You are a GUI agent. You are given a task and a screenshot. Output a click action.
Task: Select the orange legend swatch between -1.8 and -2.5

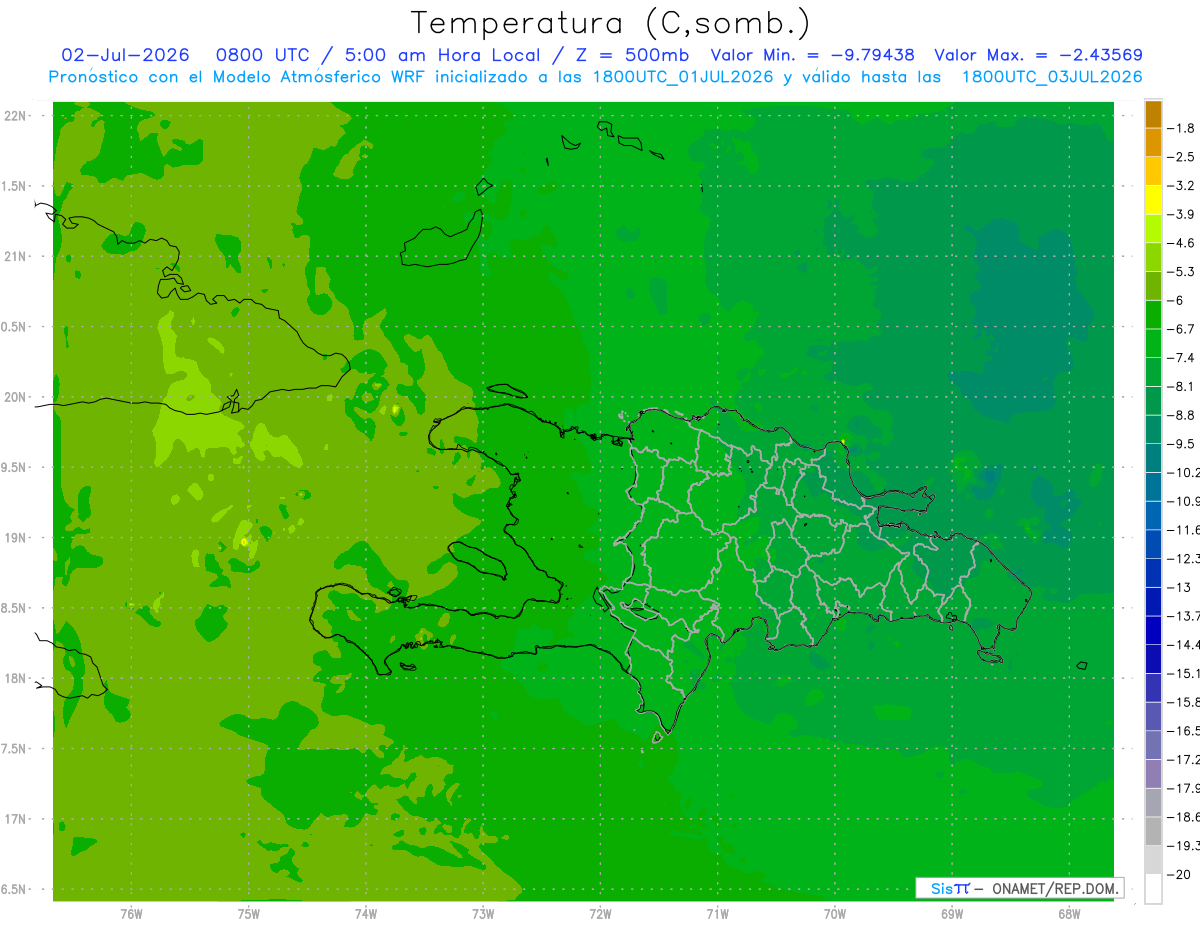point(1153,143)
